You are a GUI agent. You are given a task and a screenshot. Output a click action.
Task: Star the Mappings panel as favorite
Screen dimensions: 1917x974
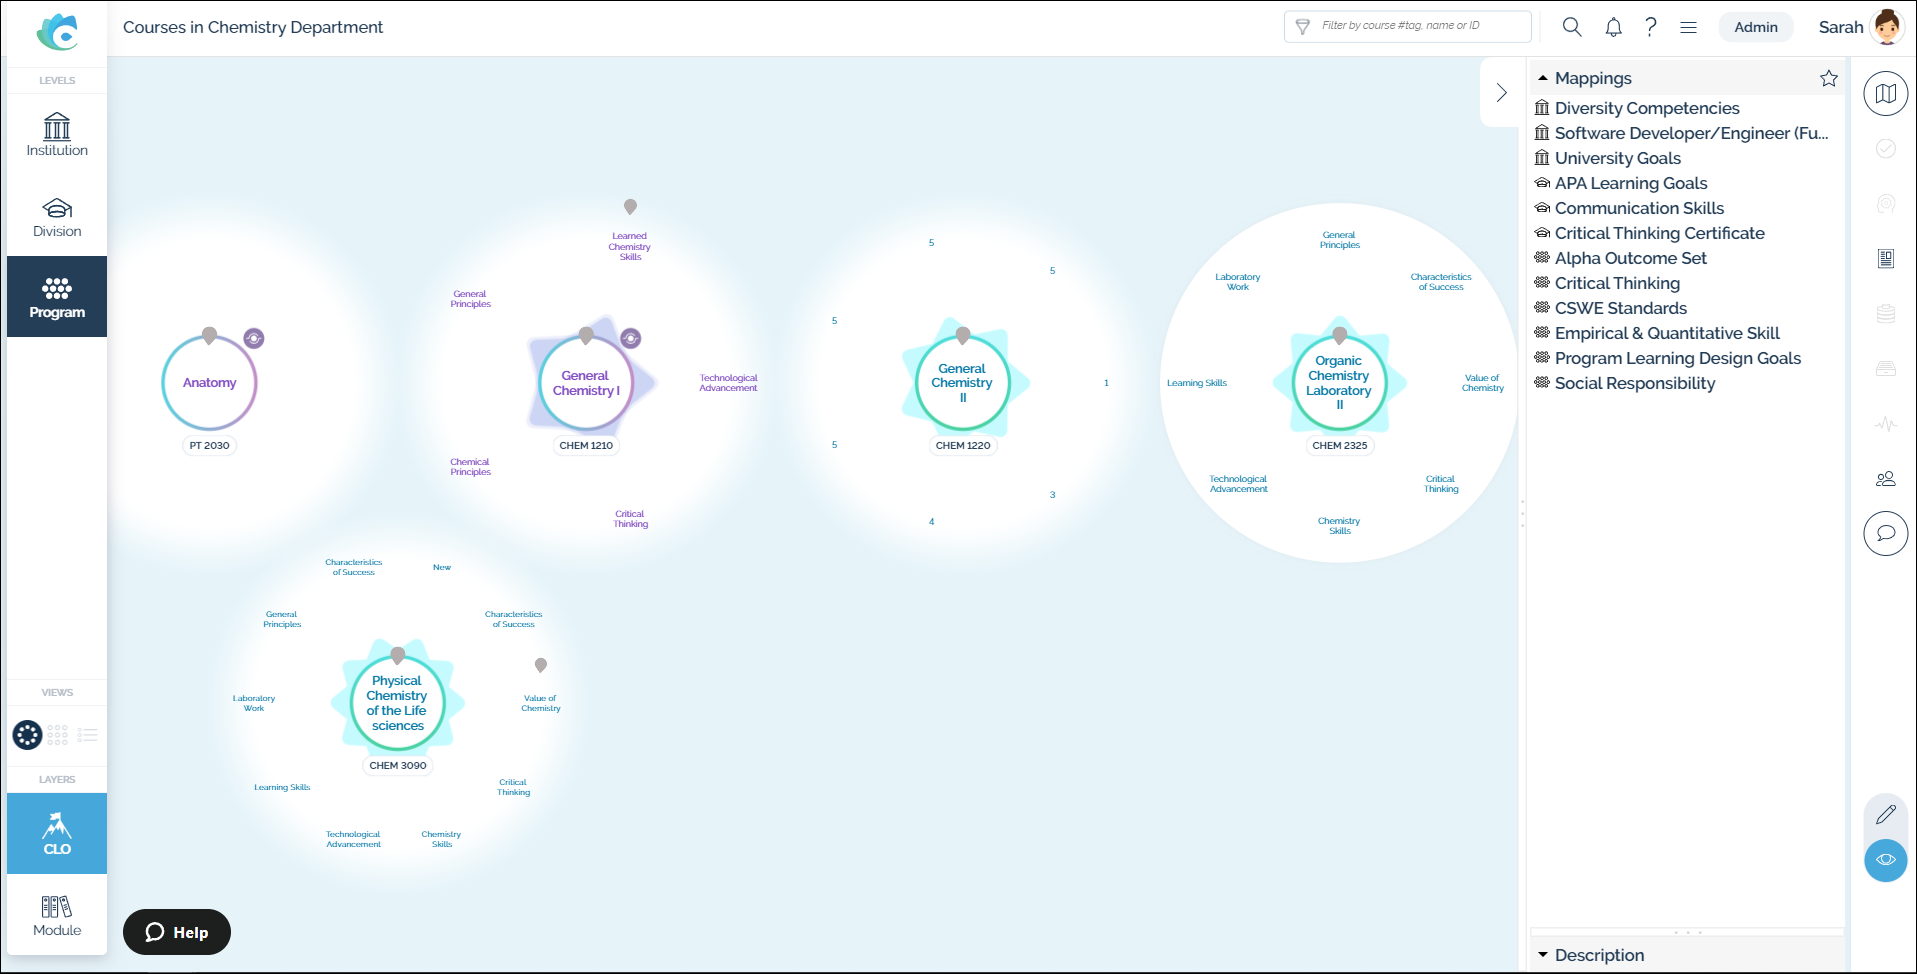point(1828,78)
